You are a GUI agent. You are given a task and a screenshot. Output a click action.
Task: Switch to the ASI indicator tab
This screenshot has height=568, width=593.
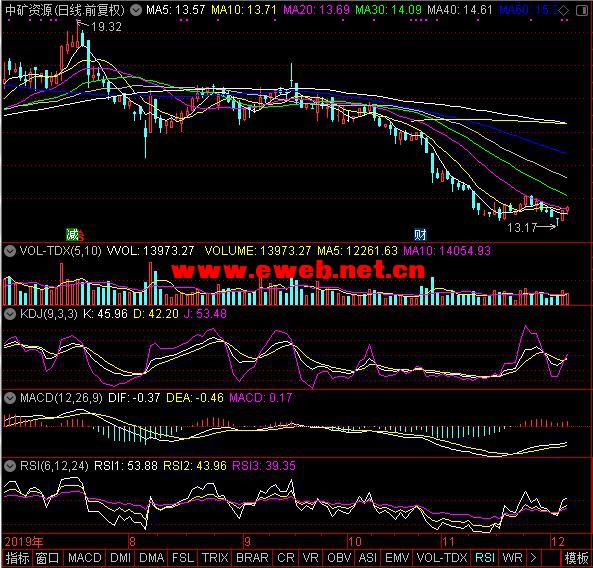click(368, 558)
